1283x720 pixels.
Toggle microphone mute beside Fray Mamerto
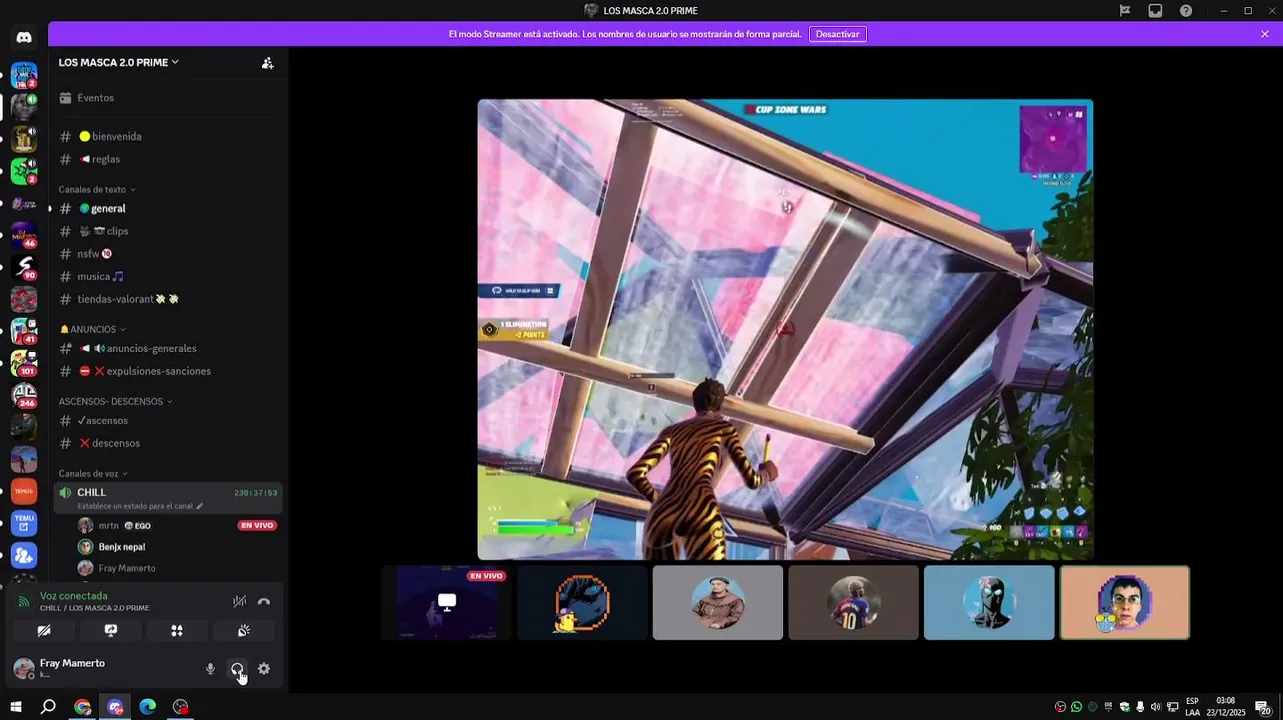[210, 669]
